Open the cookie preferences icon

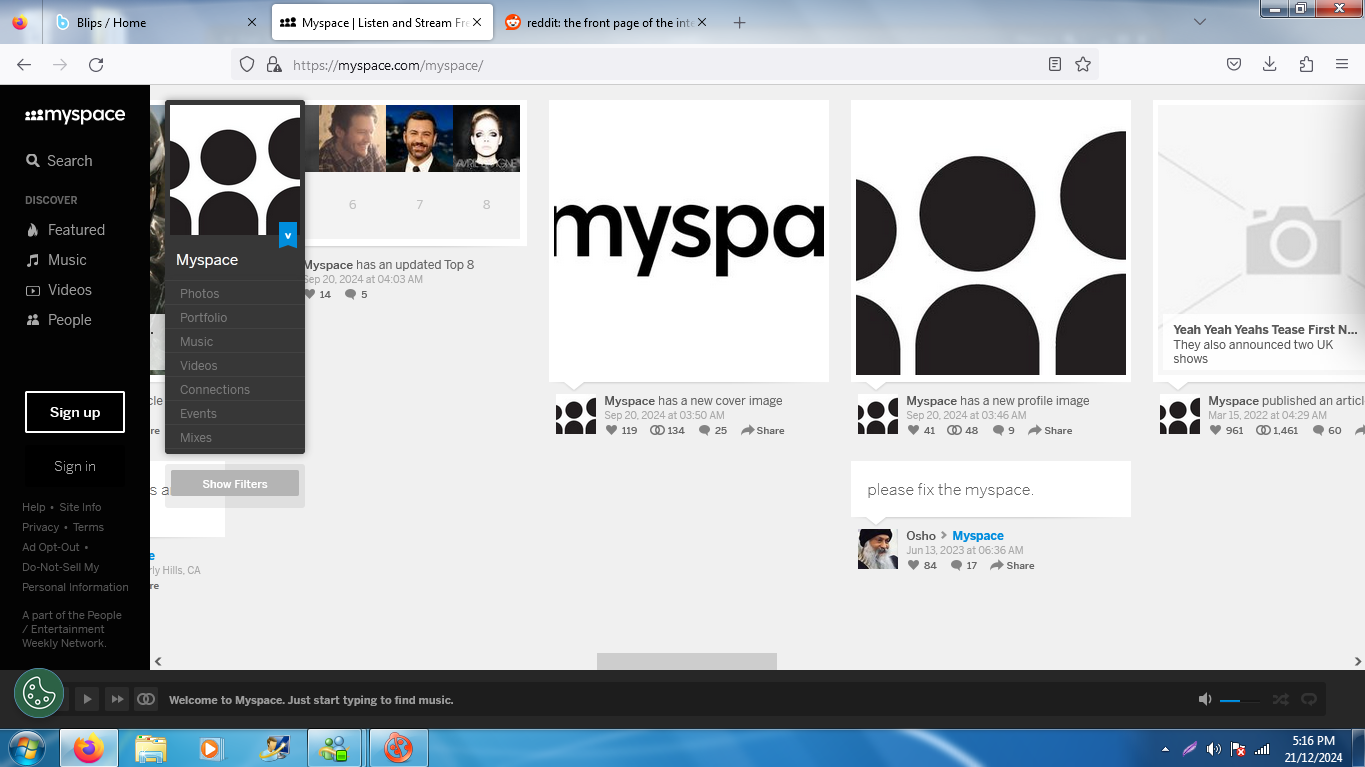39,693
